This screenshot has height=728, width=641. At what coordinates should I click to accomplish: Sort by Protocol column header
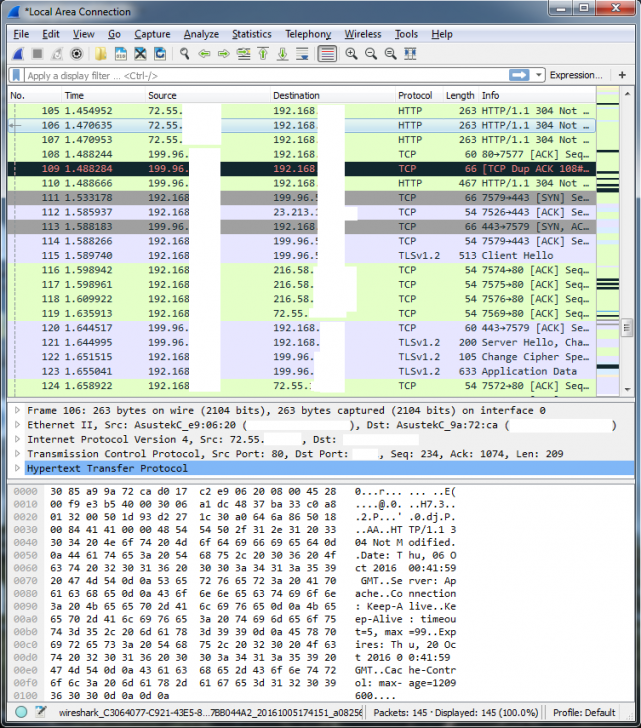coord(418,96)
